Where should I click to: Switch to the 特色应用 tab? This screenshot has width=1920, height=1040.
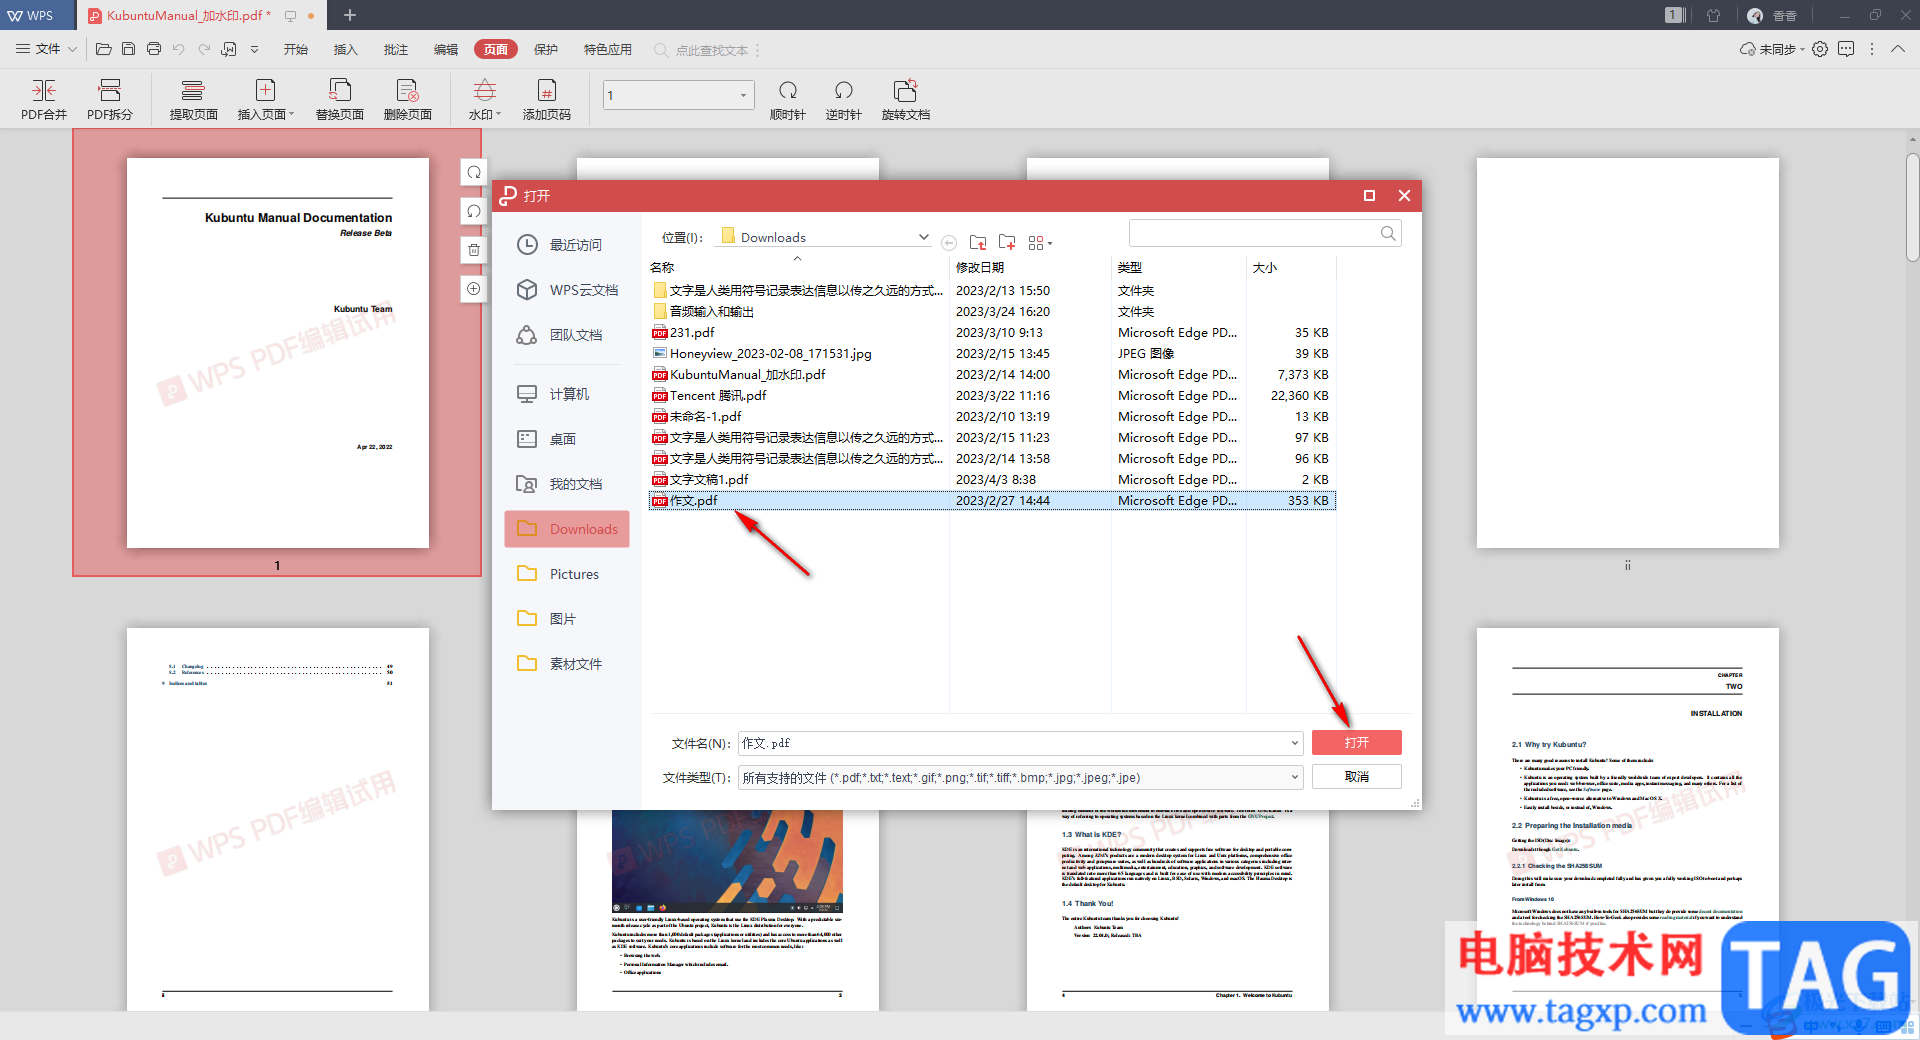(x=608, y=49)
